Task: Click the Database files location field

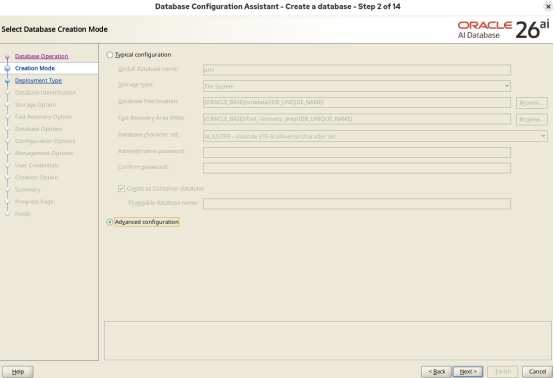Action: click(357, 102)
